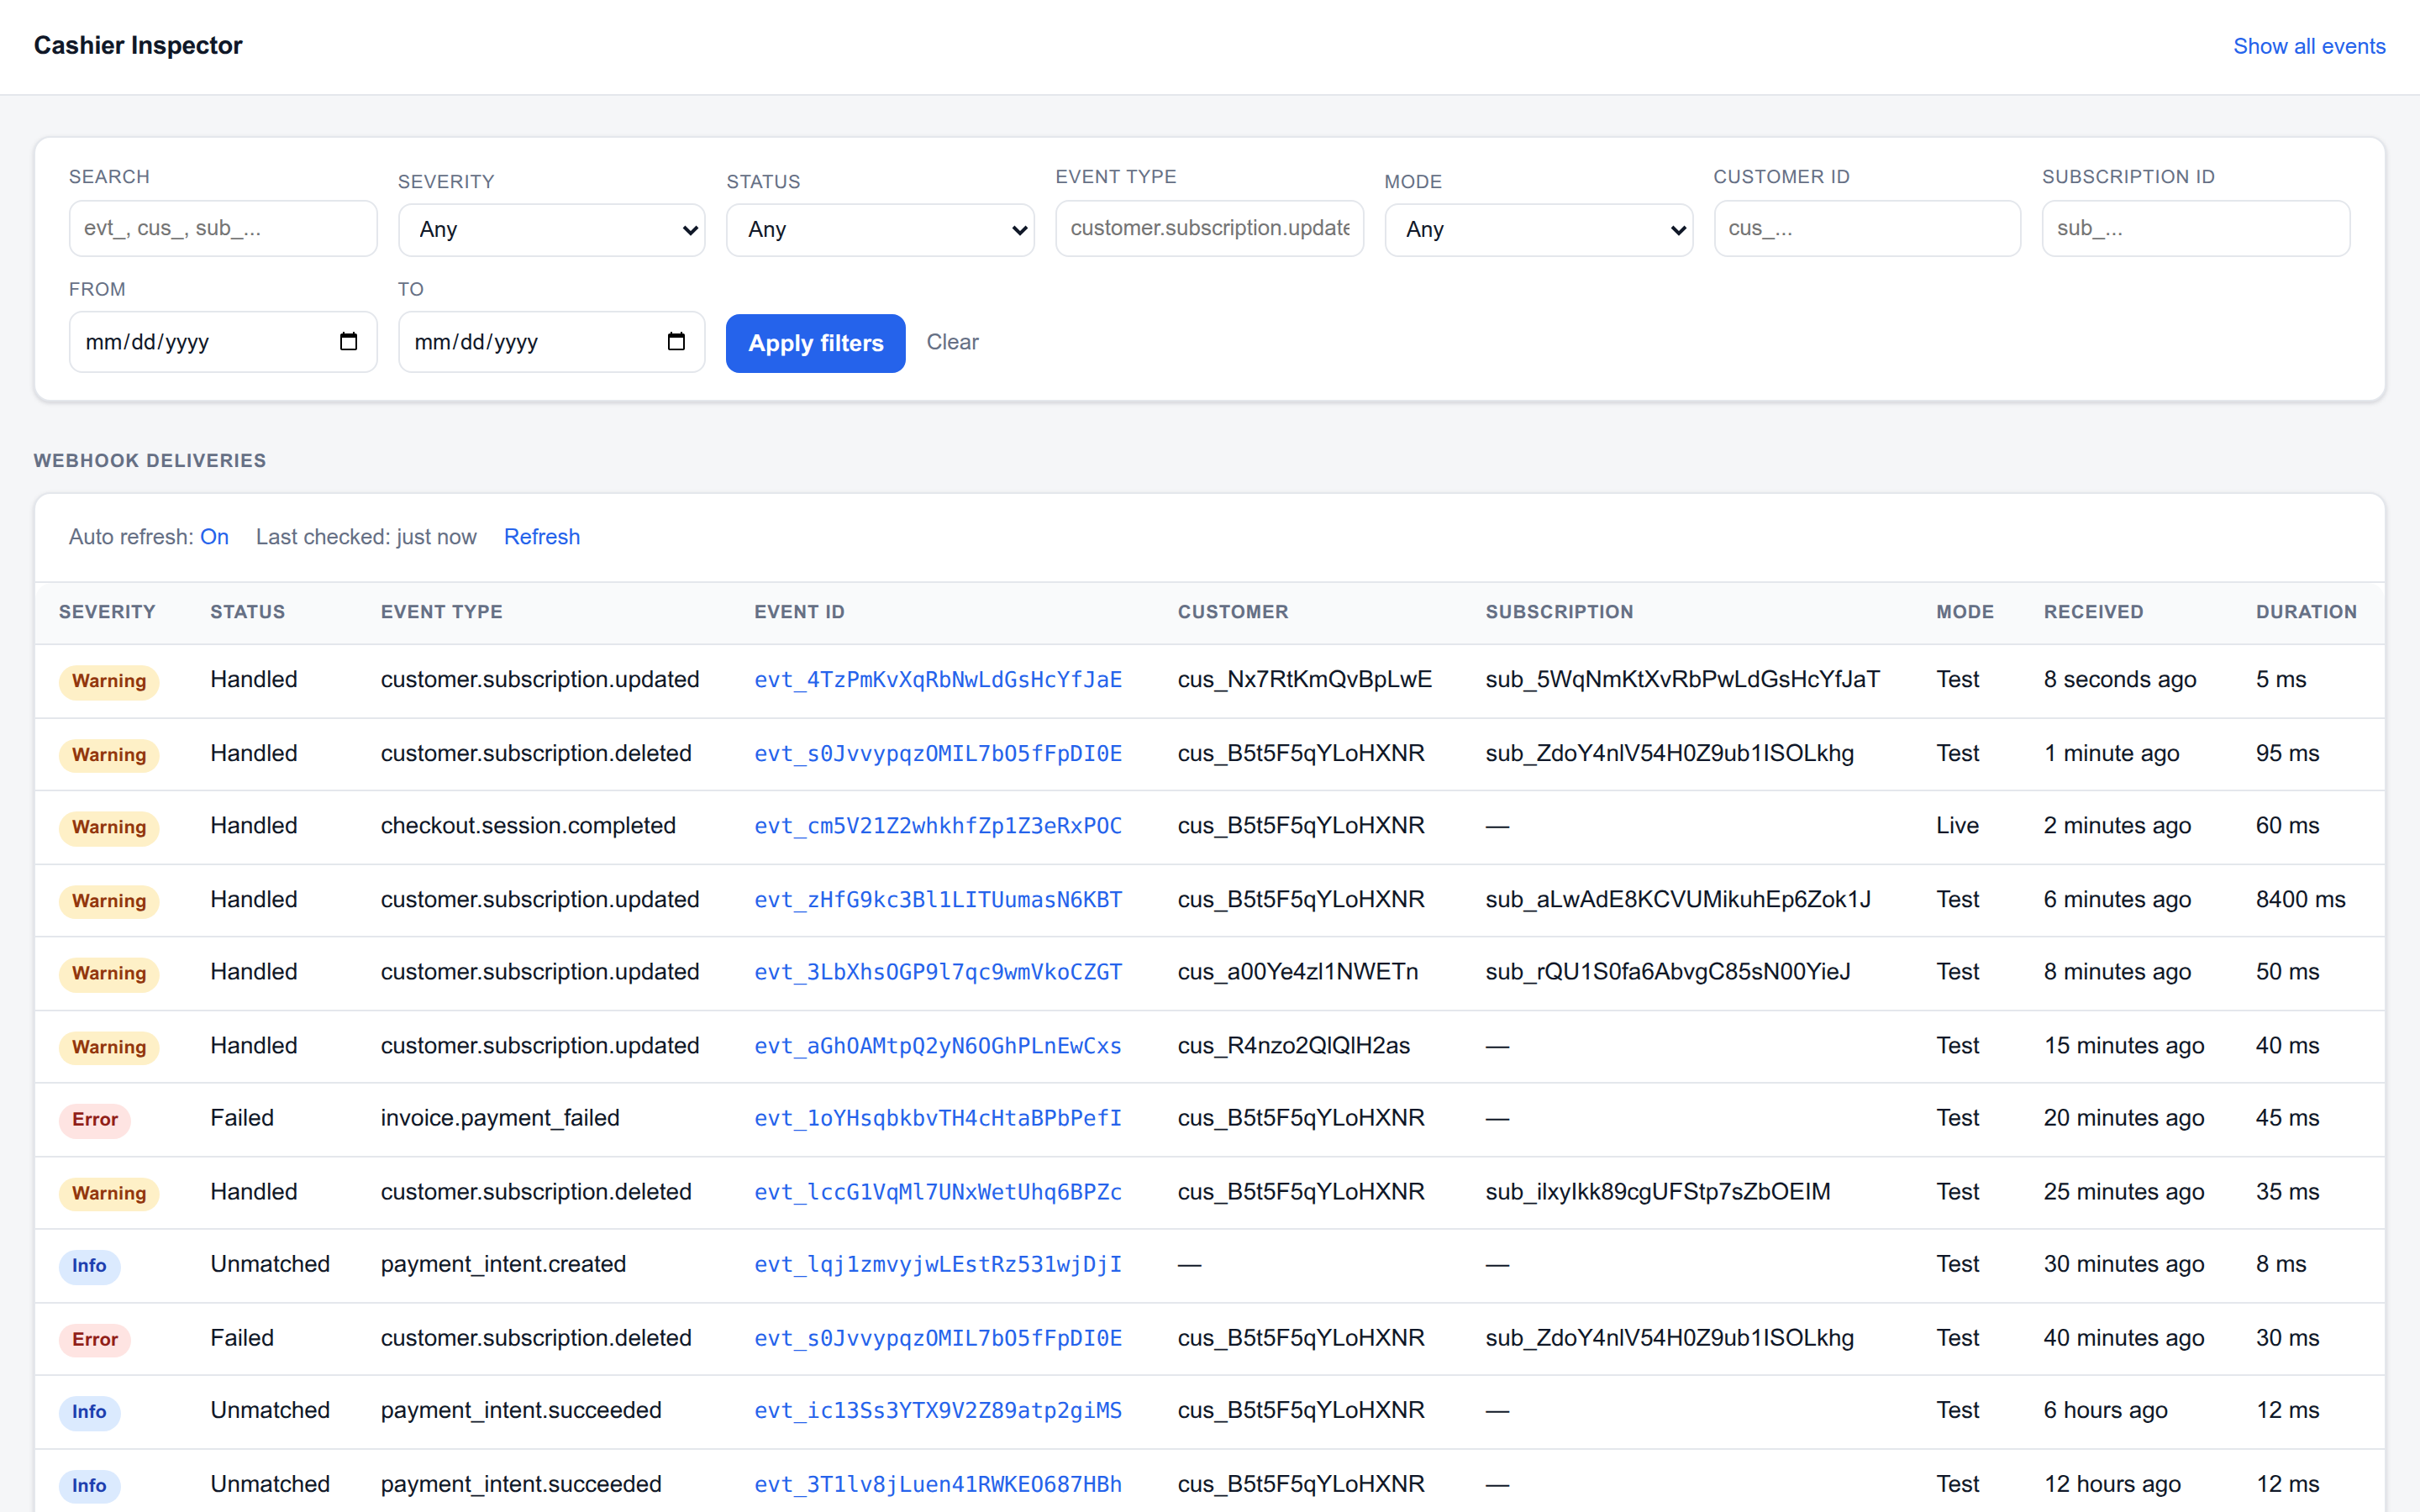
Task: Open event evt_4TzPmKvXqRbNwLdGsHcYfJaE
Action: pyautogui.click(x=937, y=680)
